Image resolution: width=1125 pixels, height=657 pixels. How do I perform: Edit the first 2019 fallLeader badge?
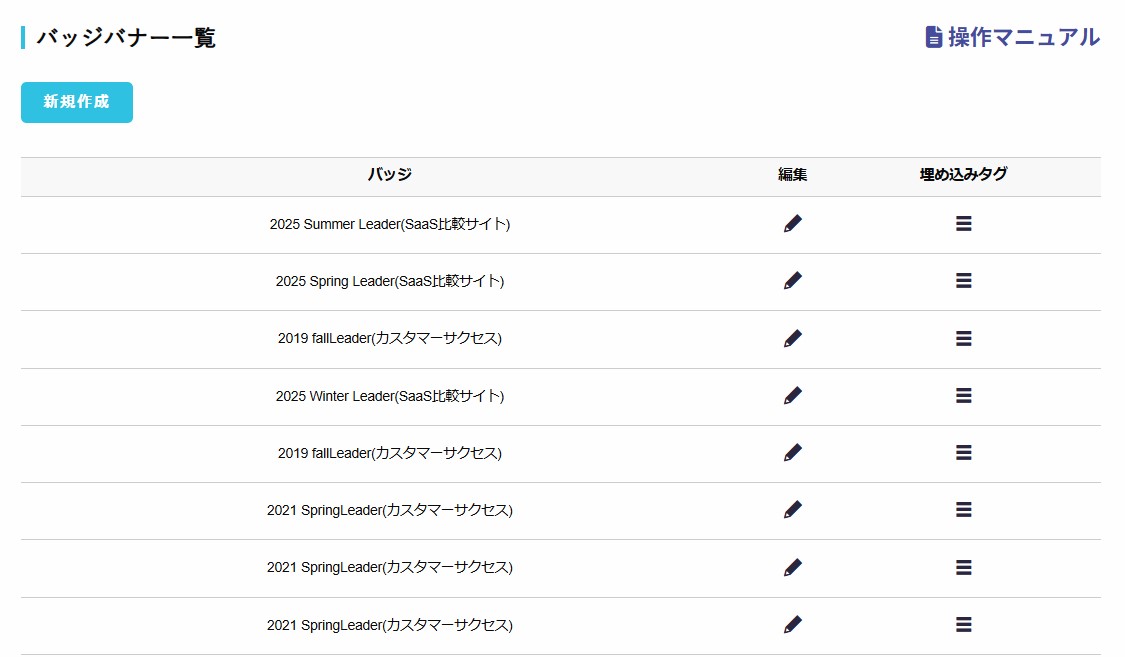click(x=792, y=337)
